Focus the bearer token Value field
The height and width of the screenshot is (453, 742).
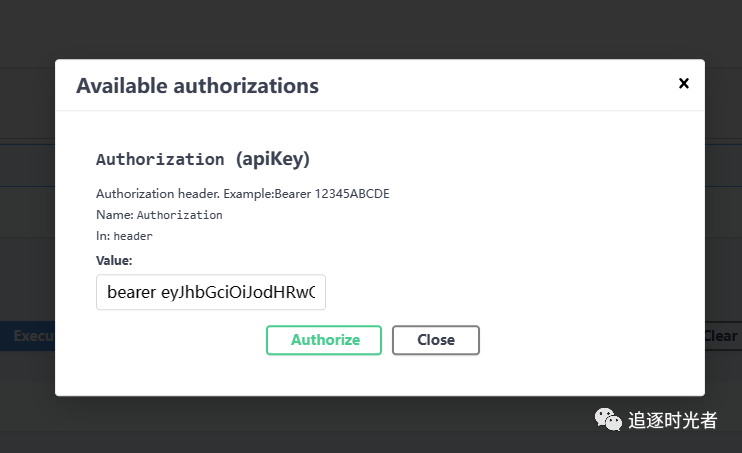211,292
